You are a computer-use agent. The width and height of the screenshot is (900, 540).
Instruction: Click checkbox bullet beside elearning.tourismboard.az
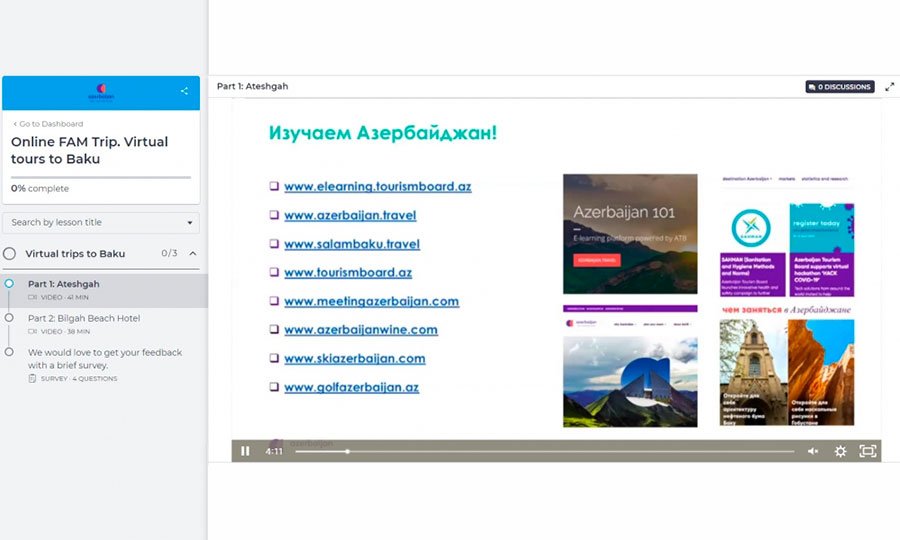click(x=274, y=186)
